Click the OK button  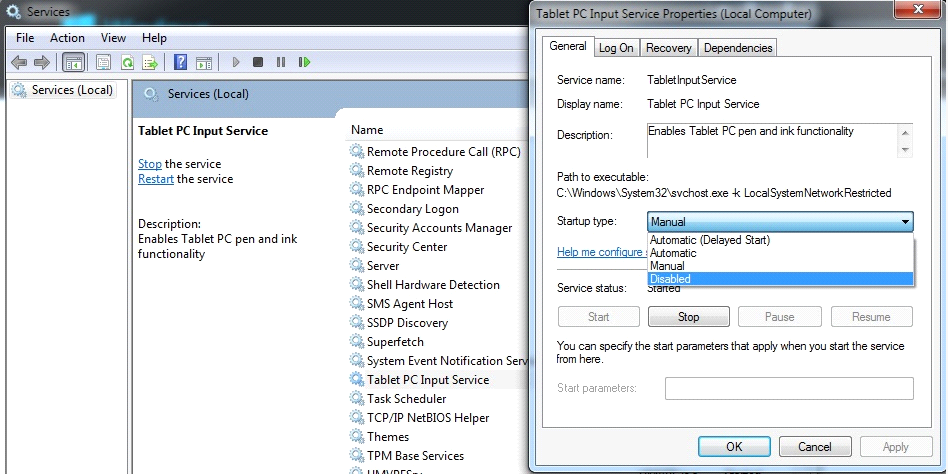(x=734, y=447)
